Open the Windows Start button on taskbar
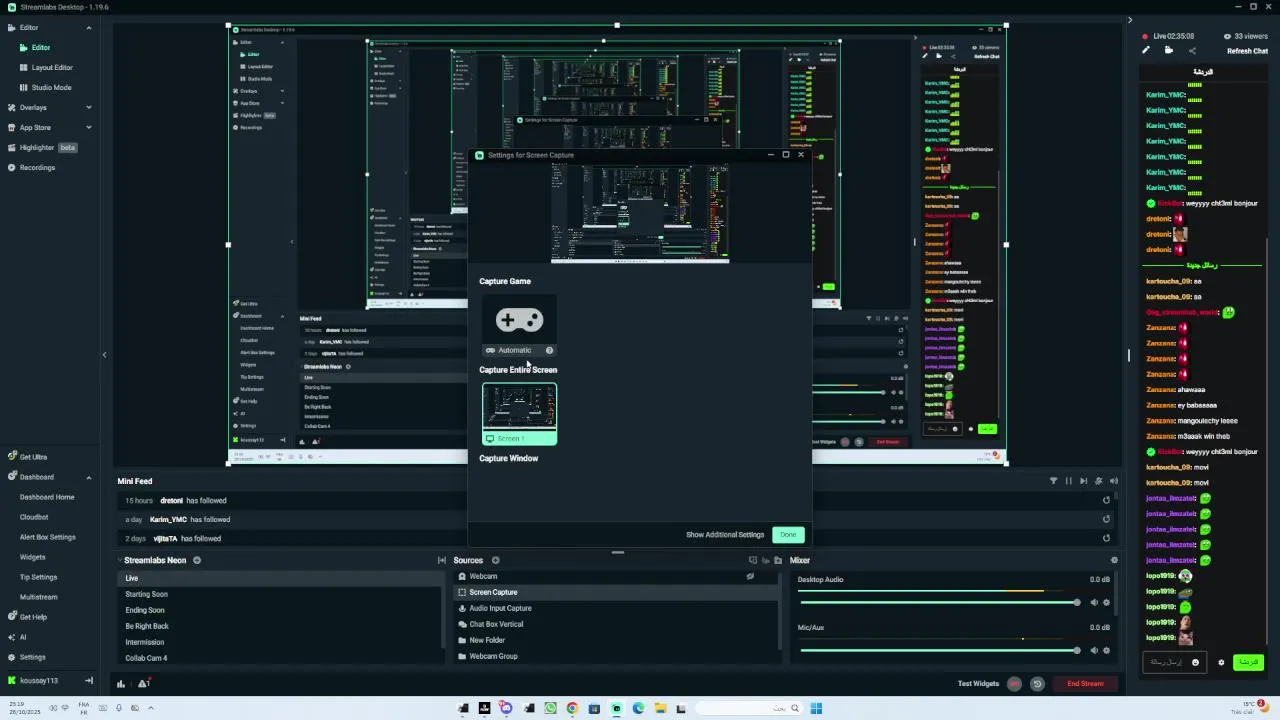1280x720 pixels. [x=816, y=708]
